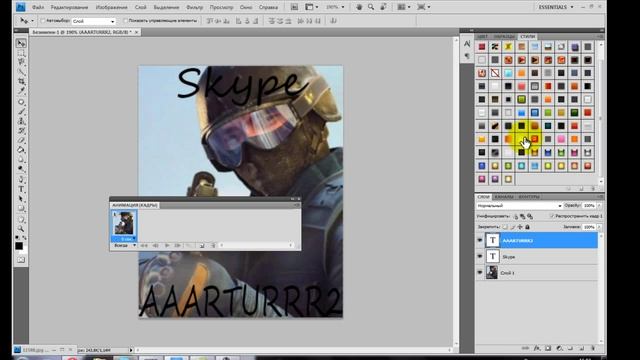Select the Path Selection arrow tool
Image resolution: width=640 pixels, height=360 pixels.
tap(21, 199)
